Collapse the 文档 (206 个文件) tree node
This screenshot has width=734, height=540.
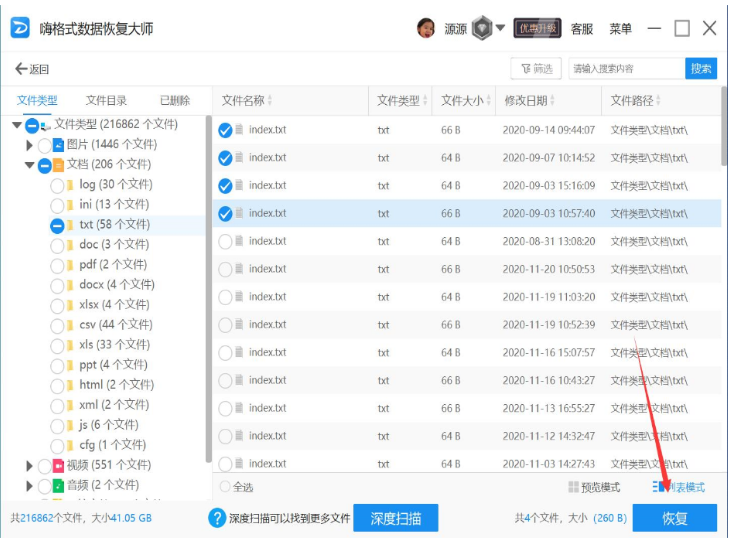tap(29, 165)
